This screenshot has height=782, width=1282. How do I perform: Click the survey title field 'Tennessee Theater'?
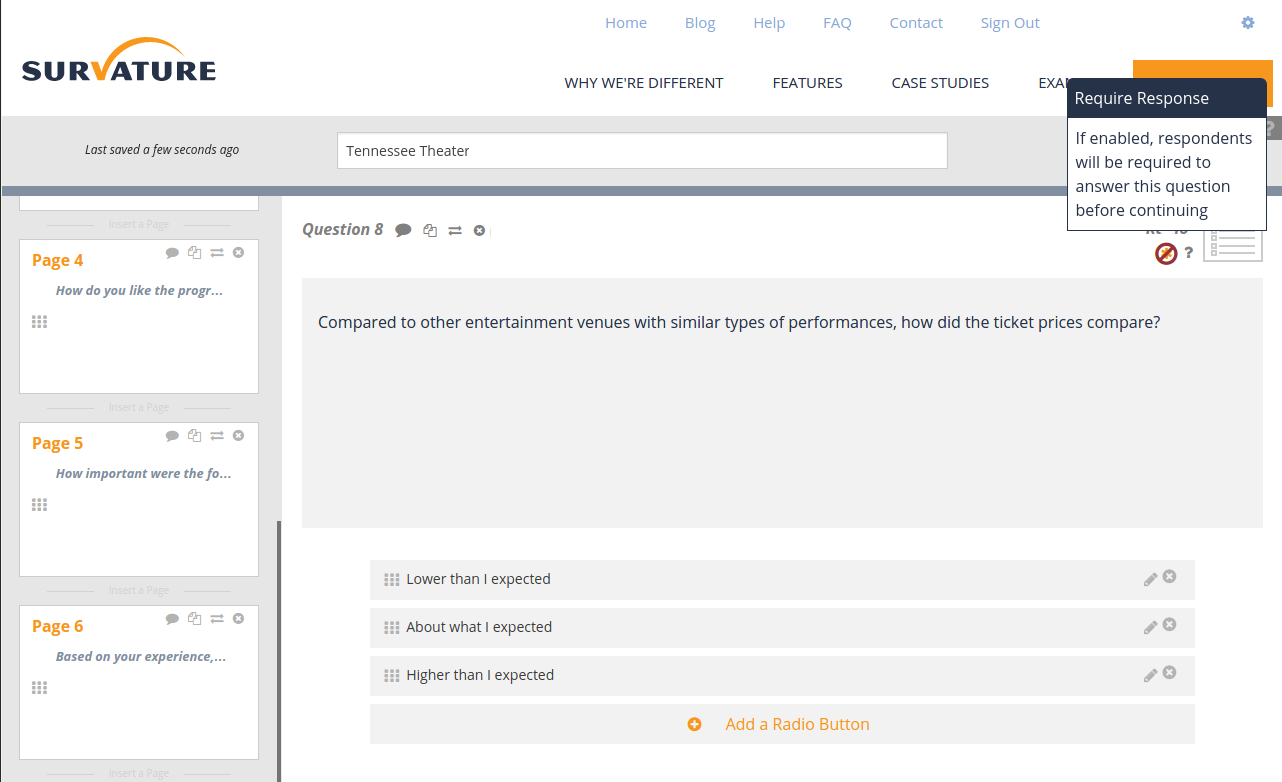642,151
